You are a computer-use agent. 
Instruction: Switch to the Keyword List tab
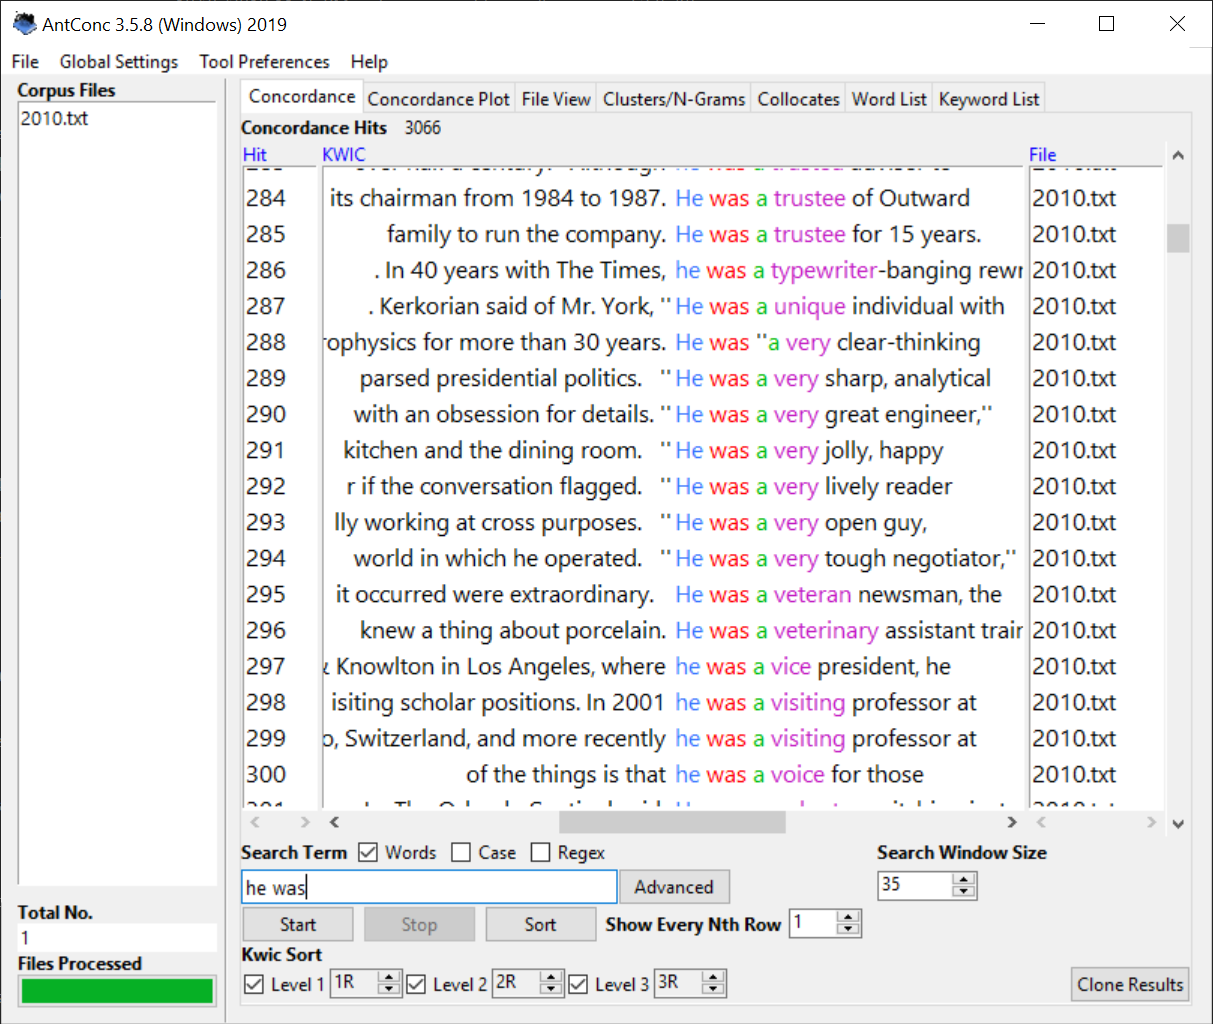coord(989,99)
